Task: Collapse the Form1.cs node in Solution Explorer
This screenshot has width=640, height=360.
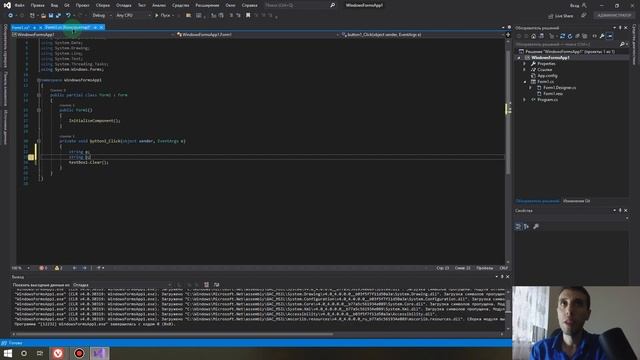Action: [x=525, y=82]
